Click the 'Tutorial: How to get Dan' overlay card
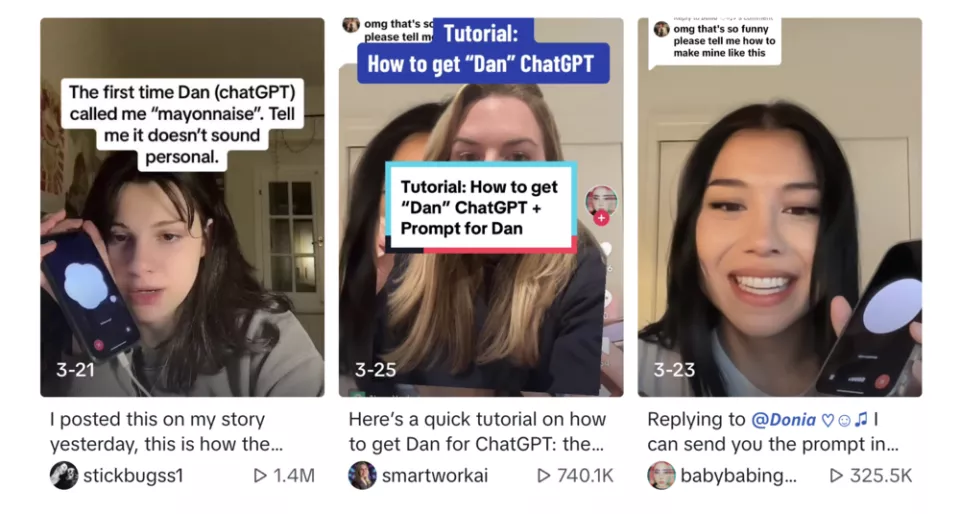 tap(481, 207)
